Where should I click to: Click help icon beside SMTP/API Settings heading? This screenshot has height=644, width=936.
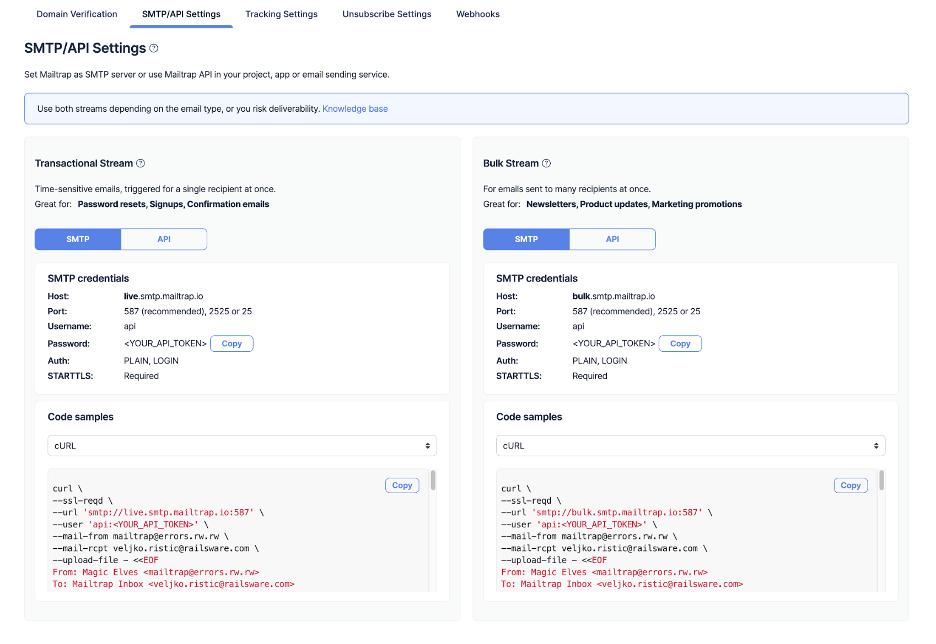click(x=154, y=48)
